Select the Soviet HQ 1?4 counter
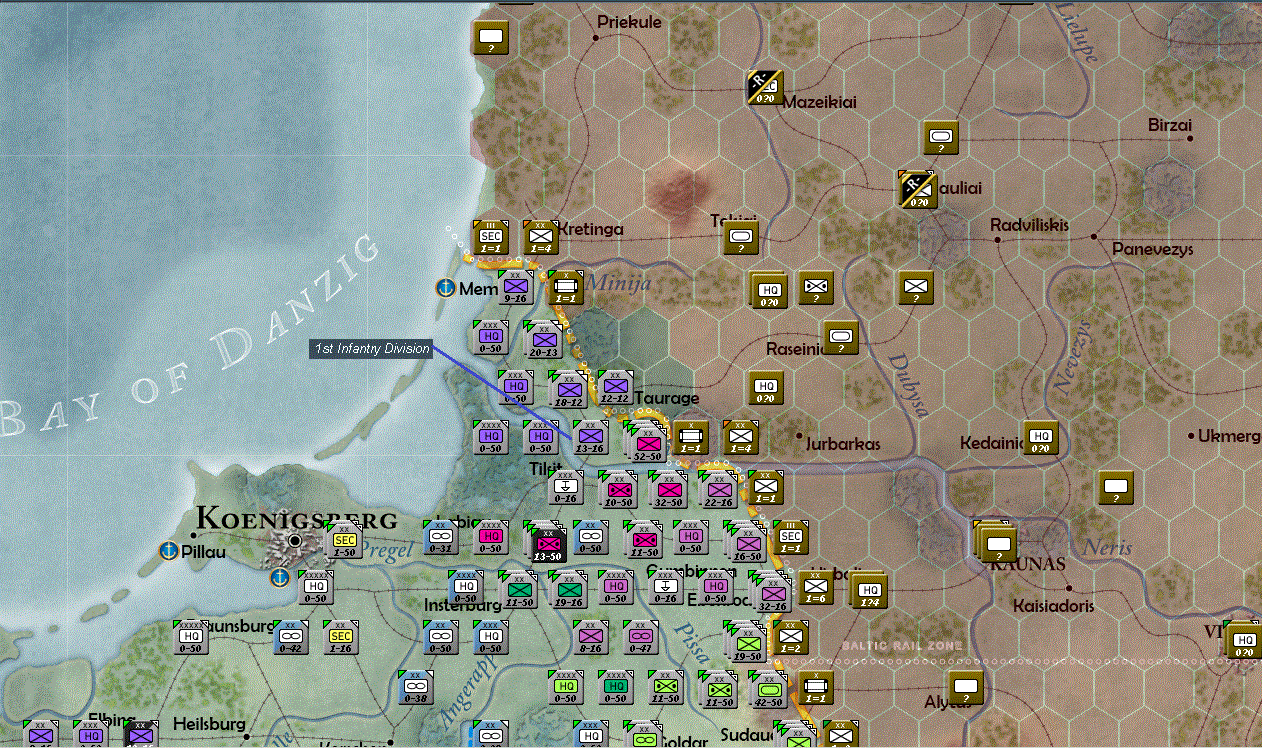Image resolution: width=1262 pixels, height=748 pixels. coord(869,590)
